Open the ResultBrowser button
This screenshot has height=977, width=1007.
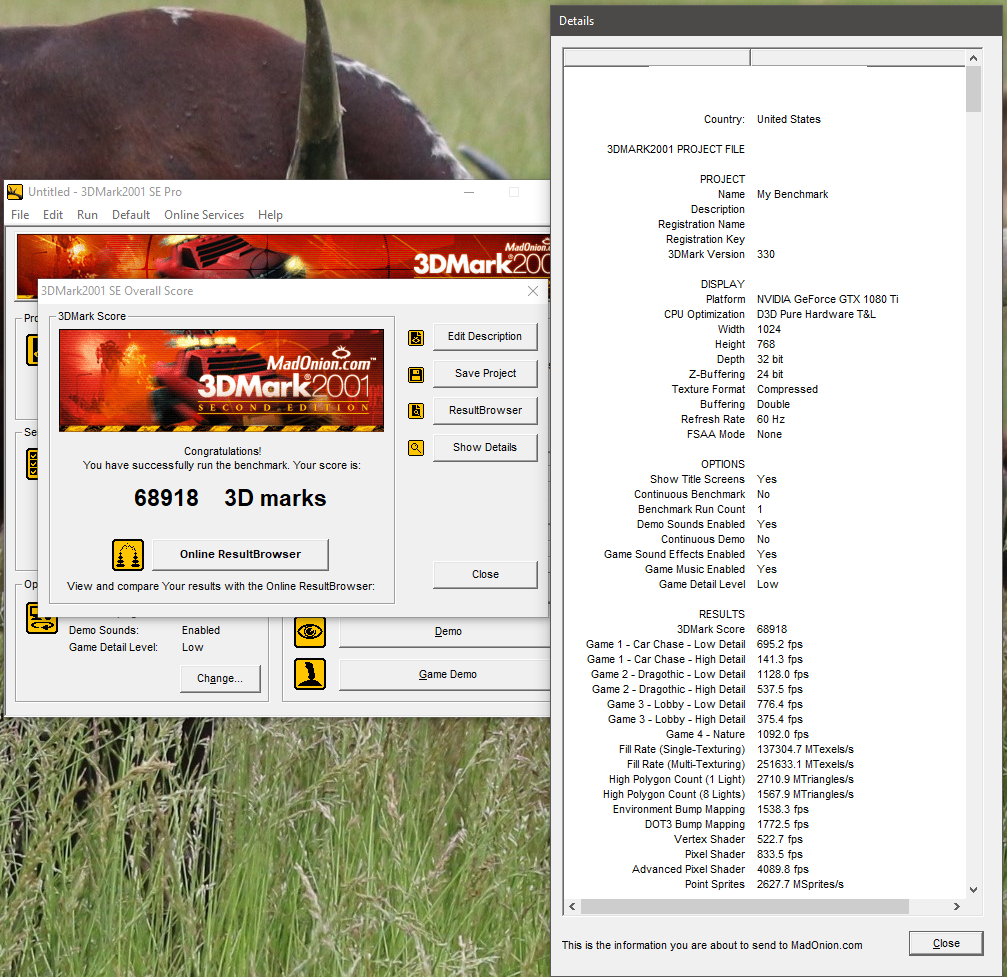click(485, 410)
